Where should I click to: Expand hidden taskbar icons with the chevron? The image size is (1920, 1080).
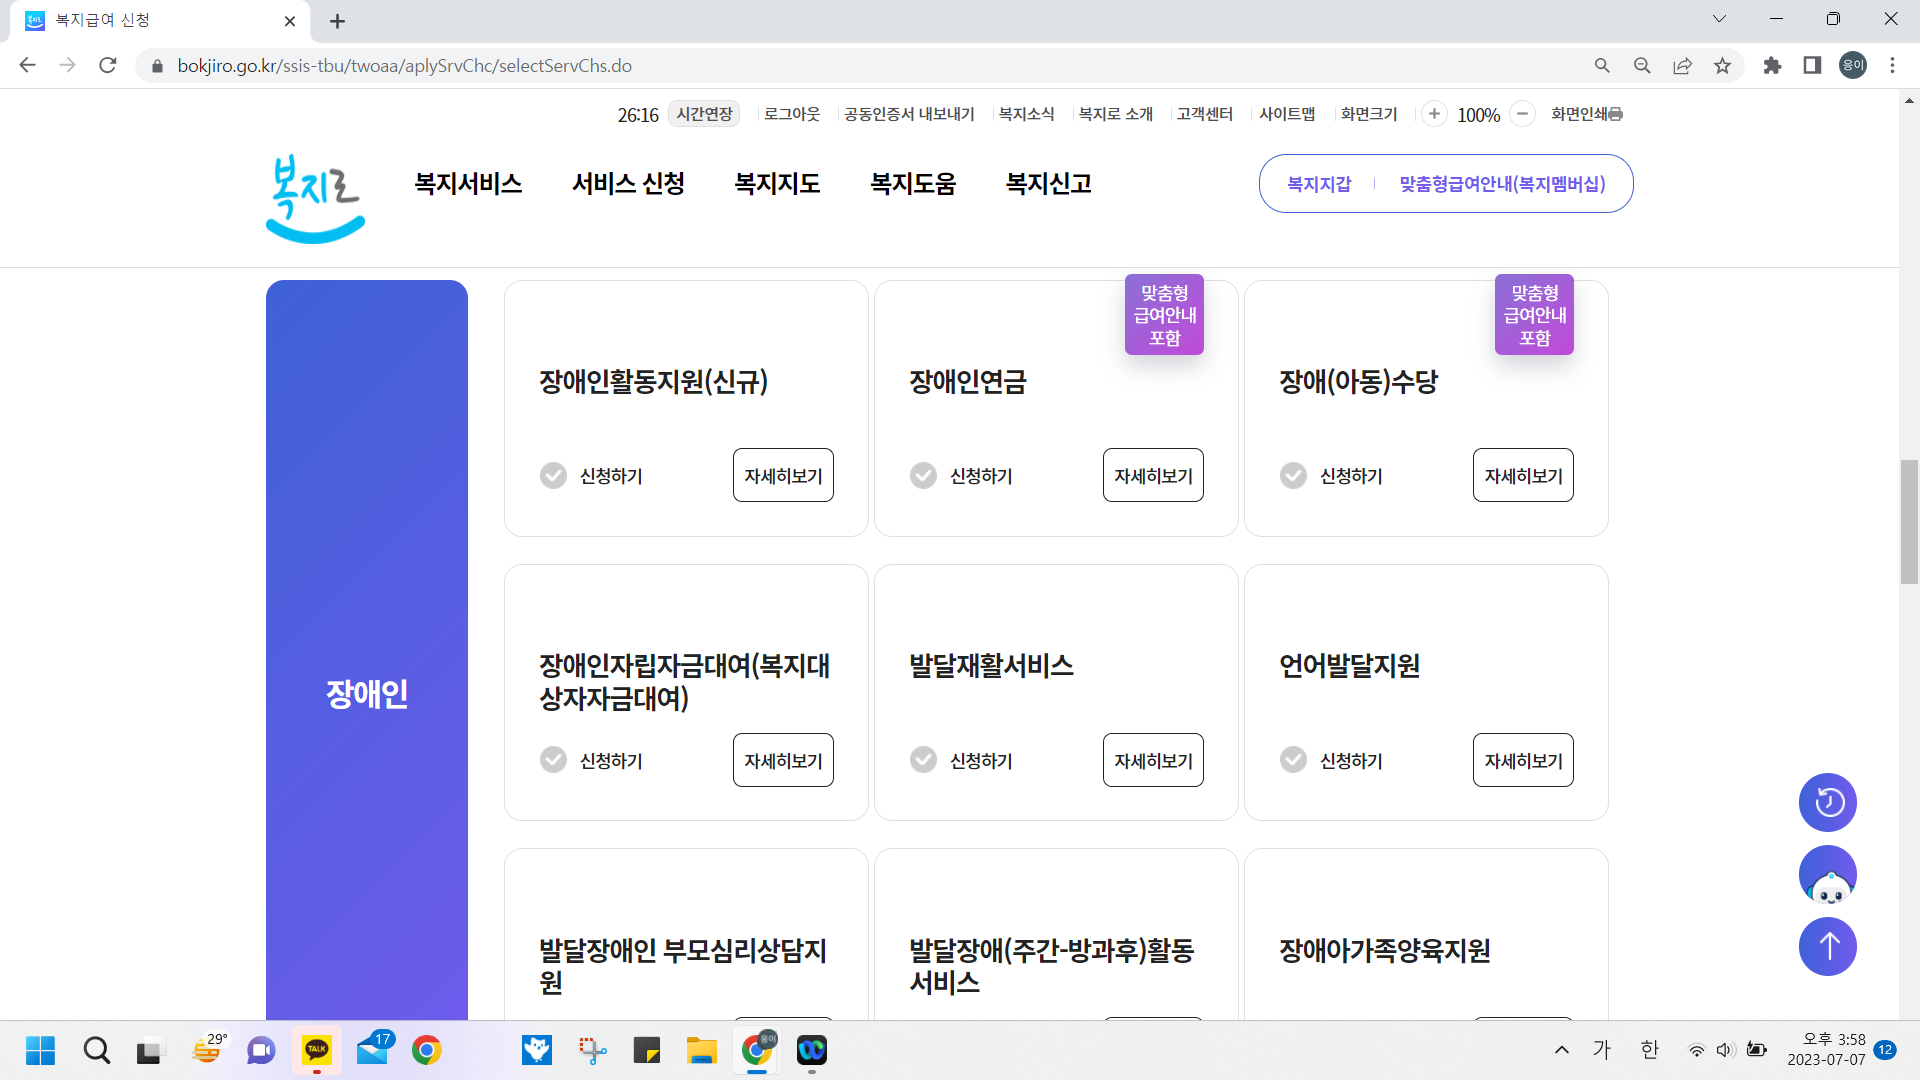[1561, 1050]
